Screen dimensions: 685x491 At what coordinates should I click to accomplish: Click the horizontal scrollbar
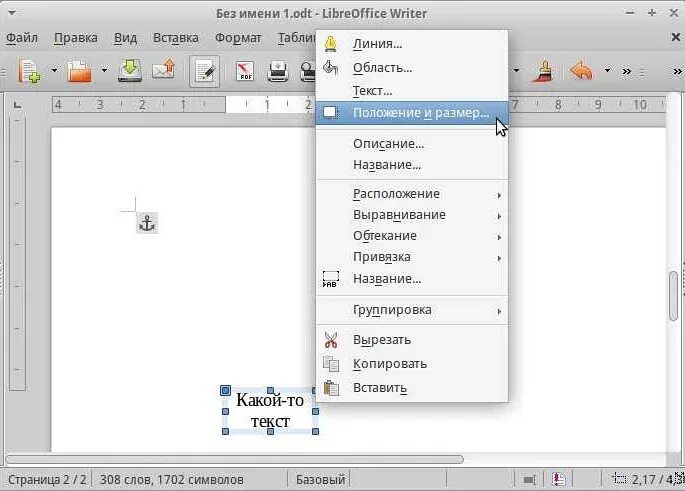pyautogui.click(x=234, y=459)
